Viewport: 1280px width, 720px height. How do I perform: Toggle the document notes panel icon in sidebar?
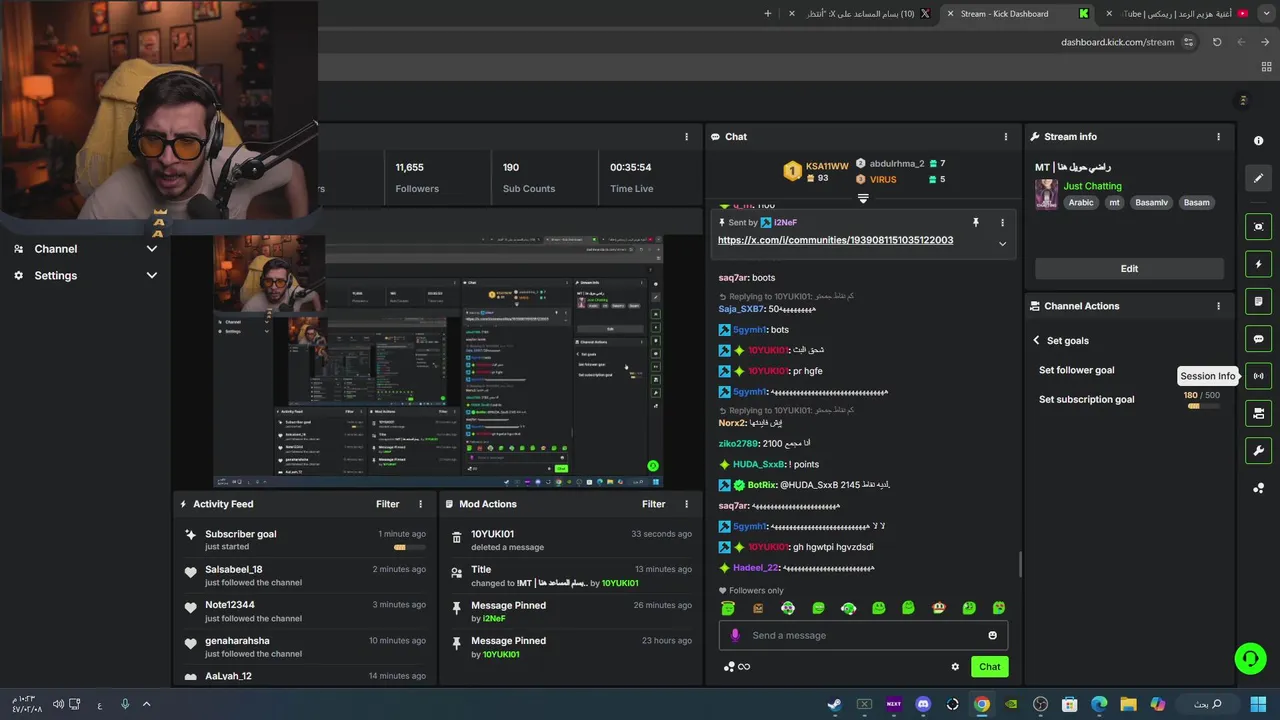1258,301
